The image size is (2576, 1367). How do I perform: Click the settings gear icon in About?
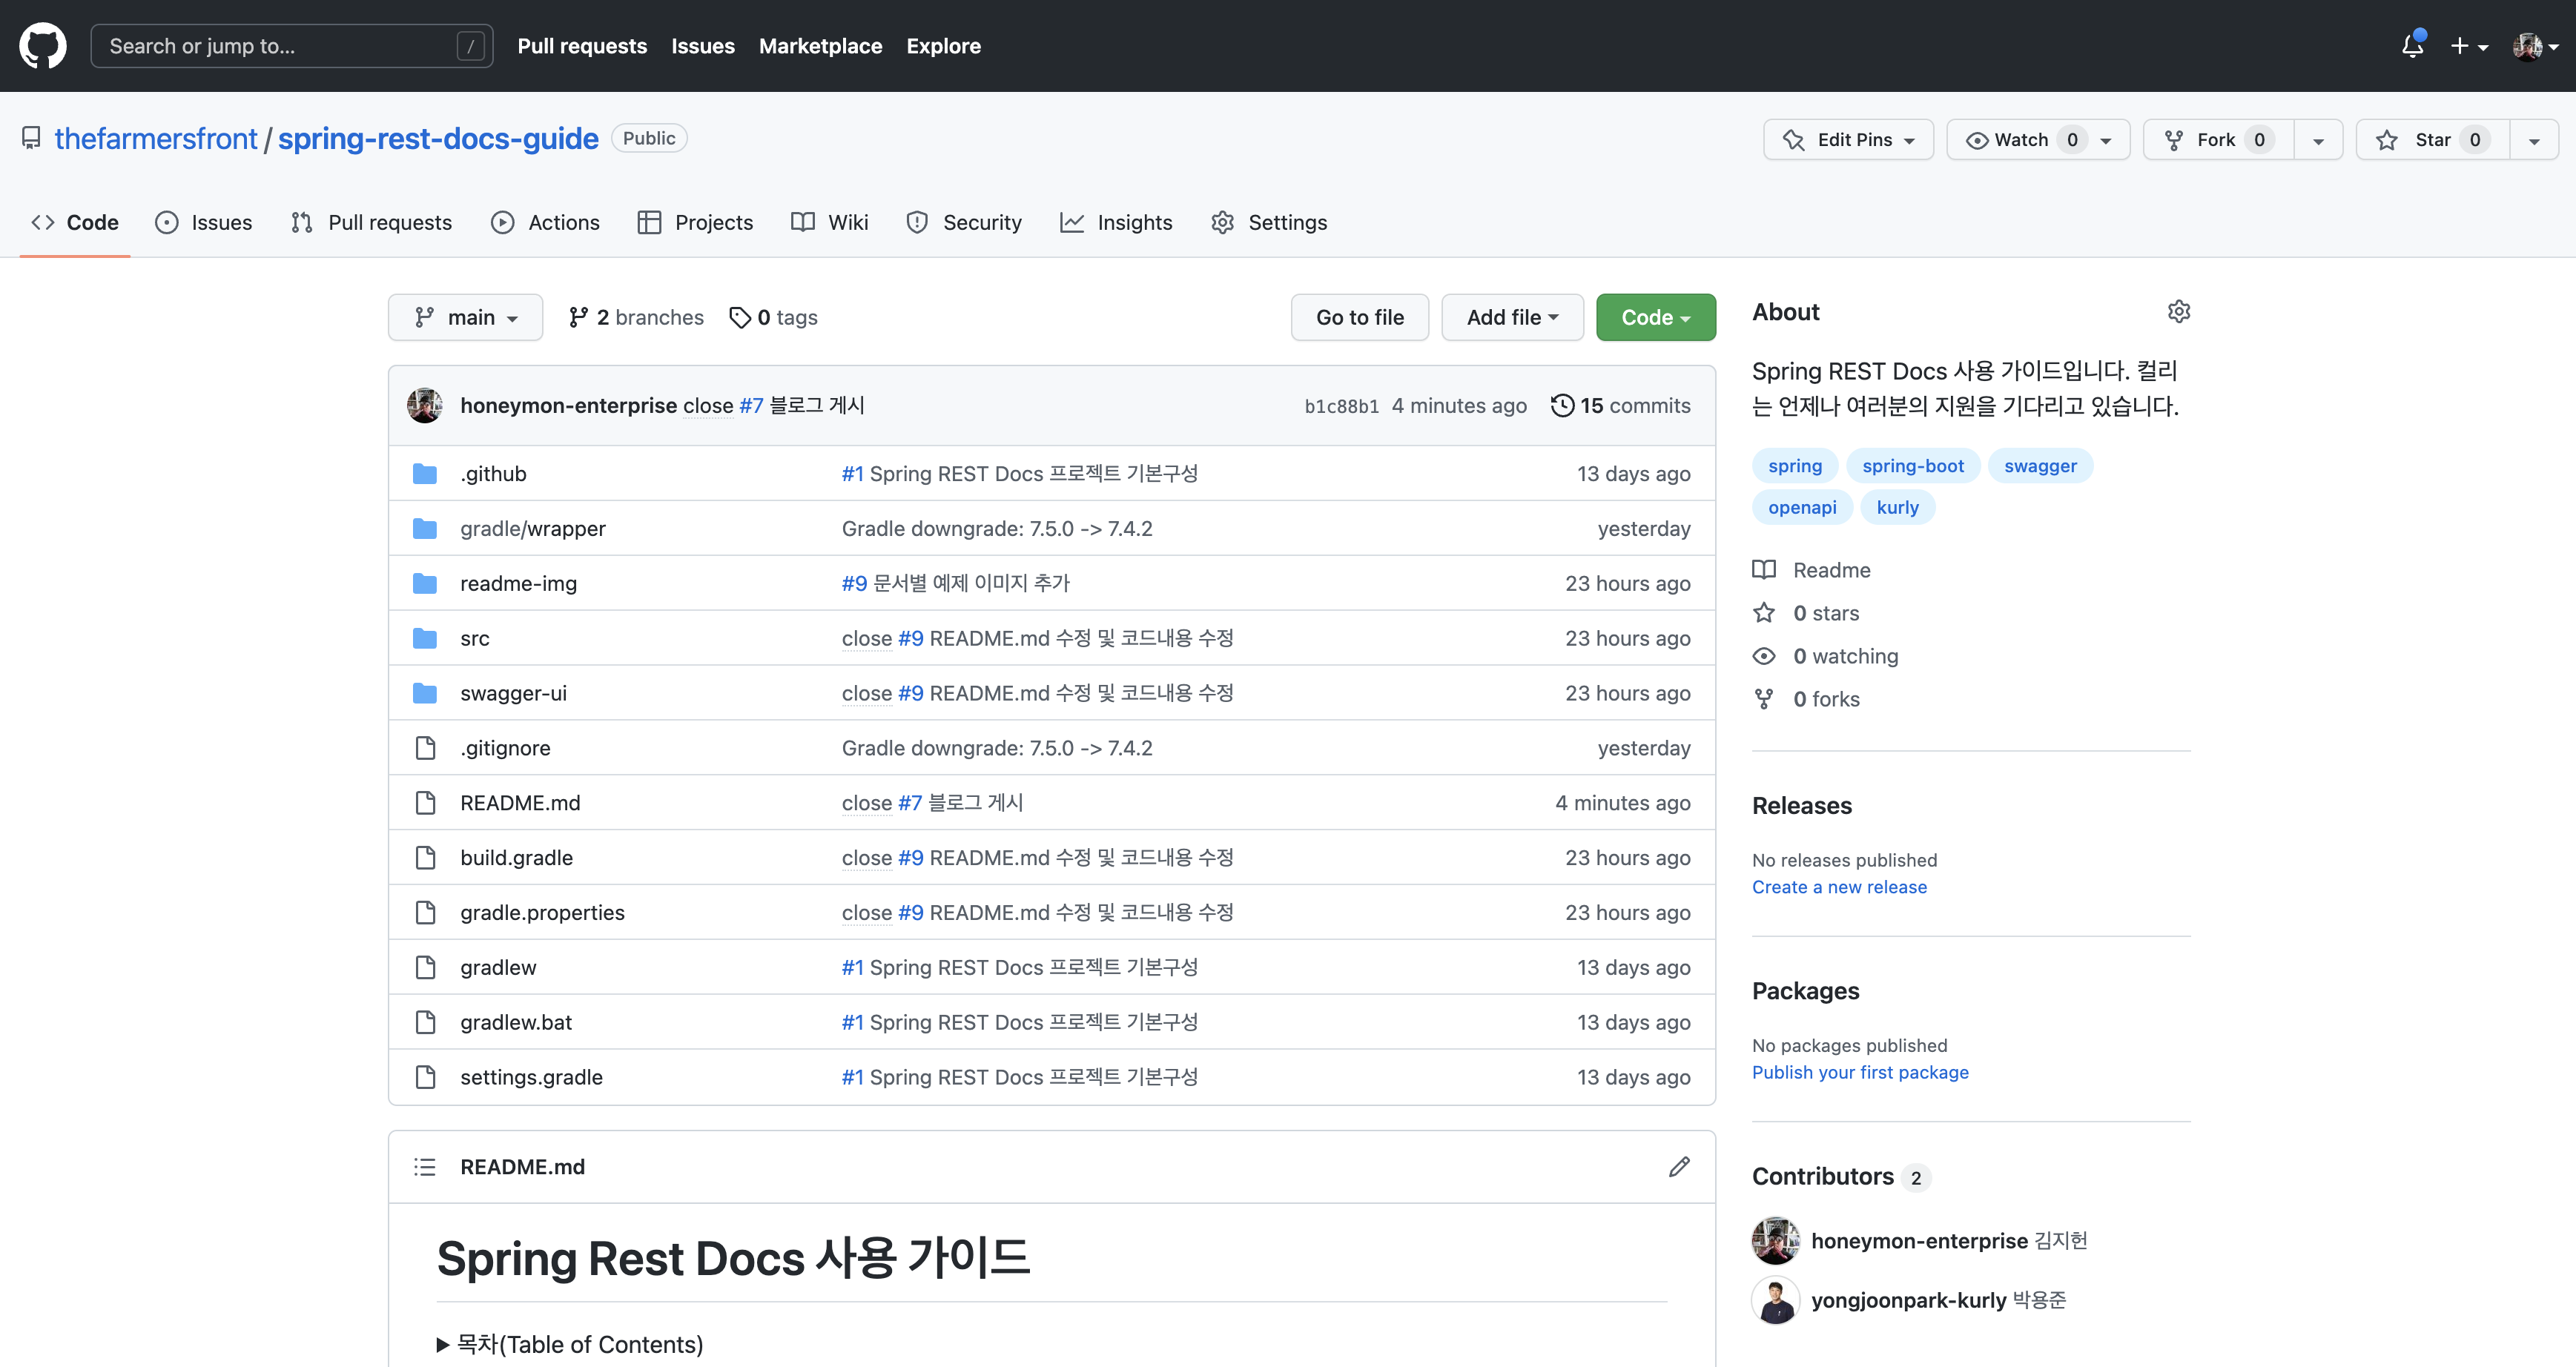tap(2179, 311)
